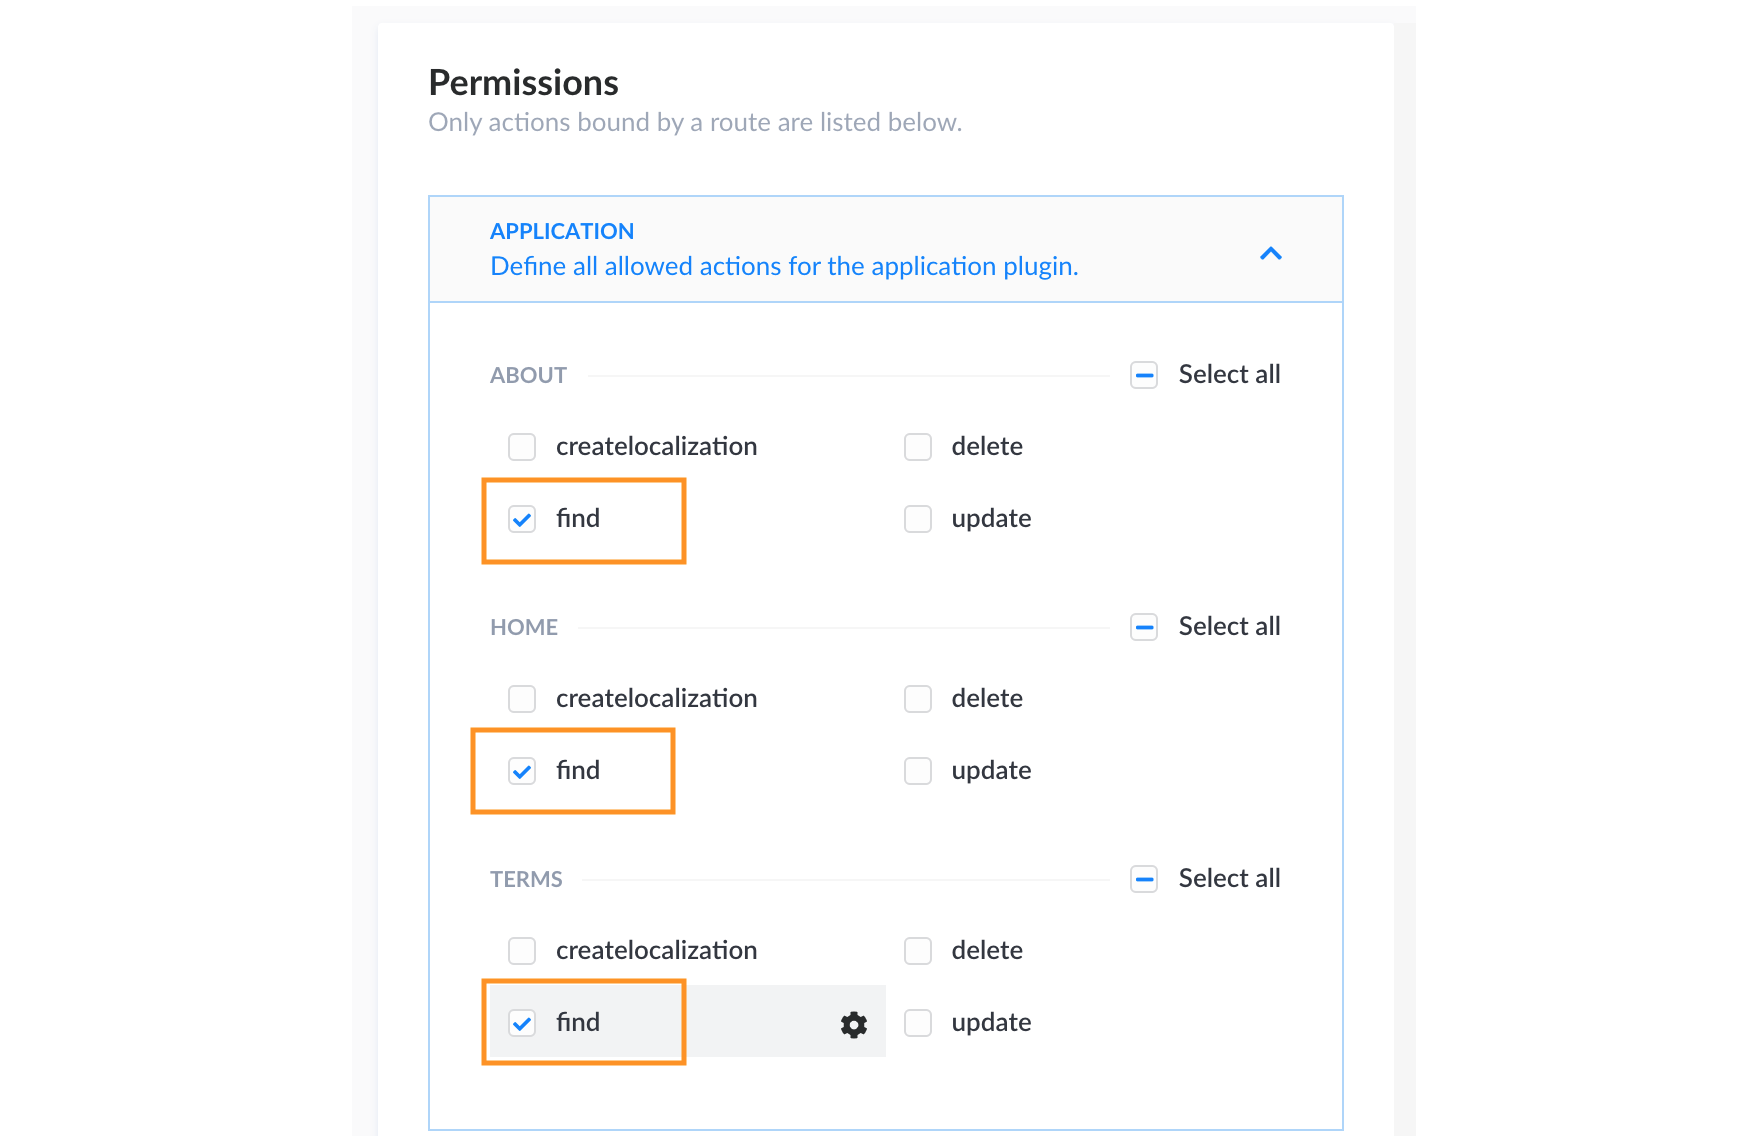
Task: Enable delete permission under TERMS
Action: tap(917, 951)
